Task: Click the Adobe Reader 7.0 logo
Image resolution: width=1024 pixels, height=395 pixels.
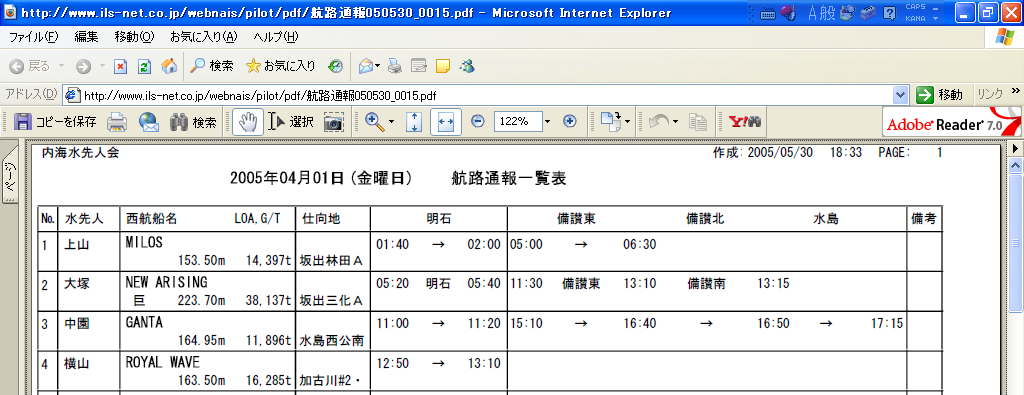Action: 951,121
